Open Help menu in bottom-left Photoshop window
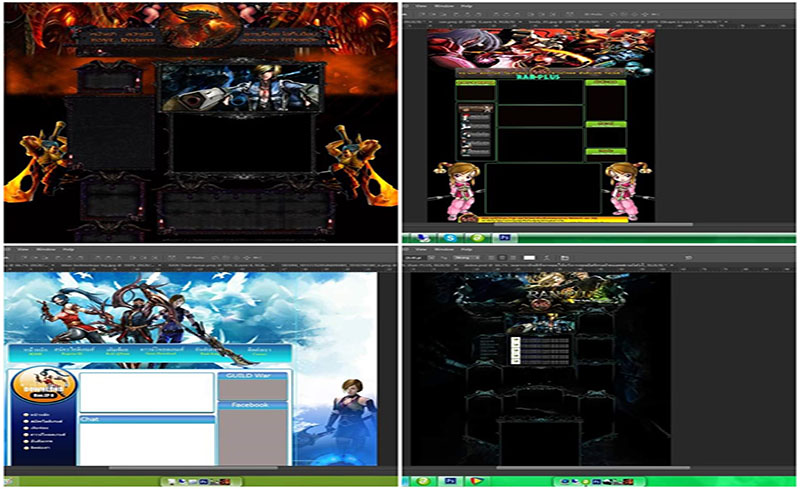Image resolution: width=800 pixels, height=489 pixels. pyautogui.click(x=69, y=248)
